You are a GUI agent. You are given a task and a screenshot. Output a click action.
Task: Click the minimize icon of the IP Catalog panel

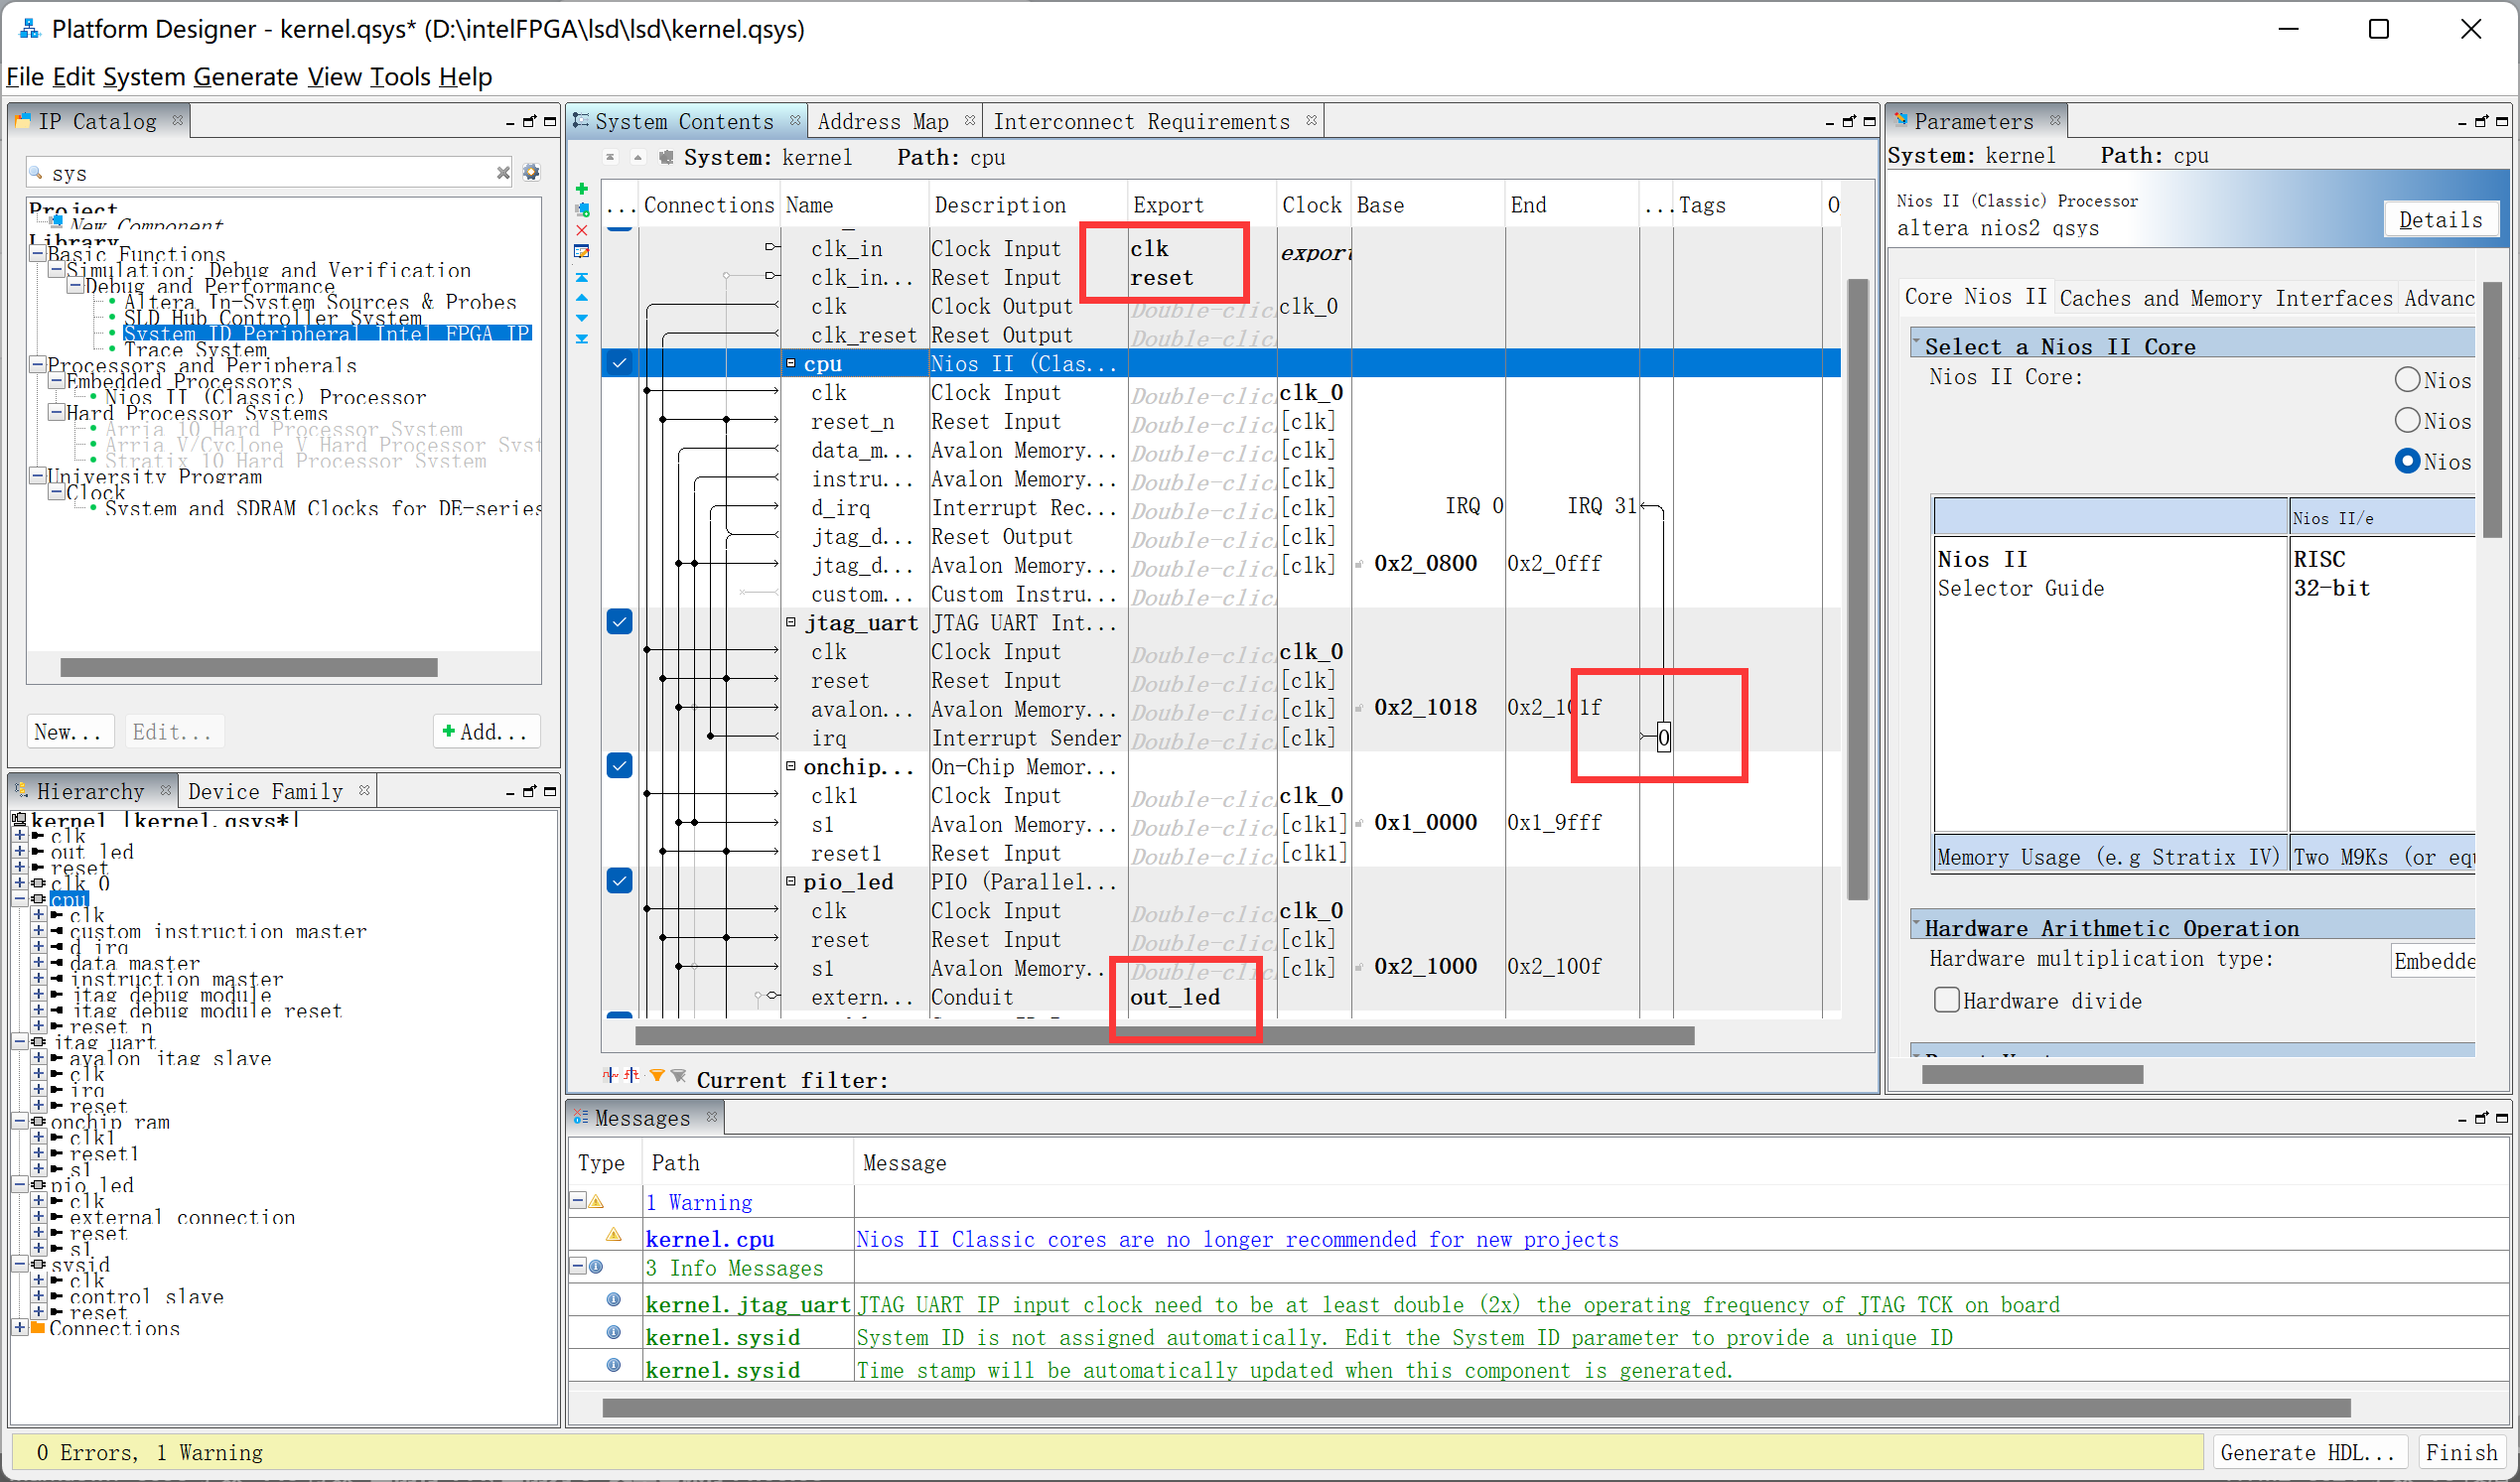[x=510, y=123]
